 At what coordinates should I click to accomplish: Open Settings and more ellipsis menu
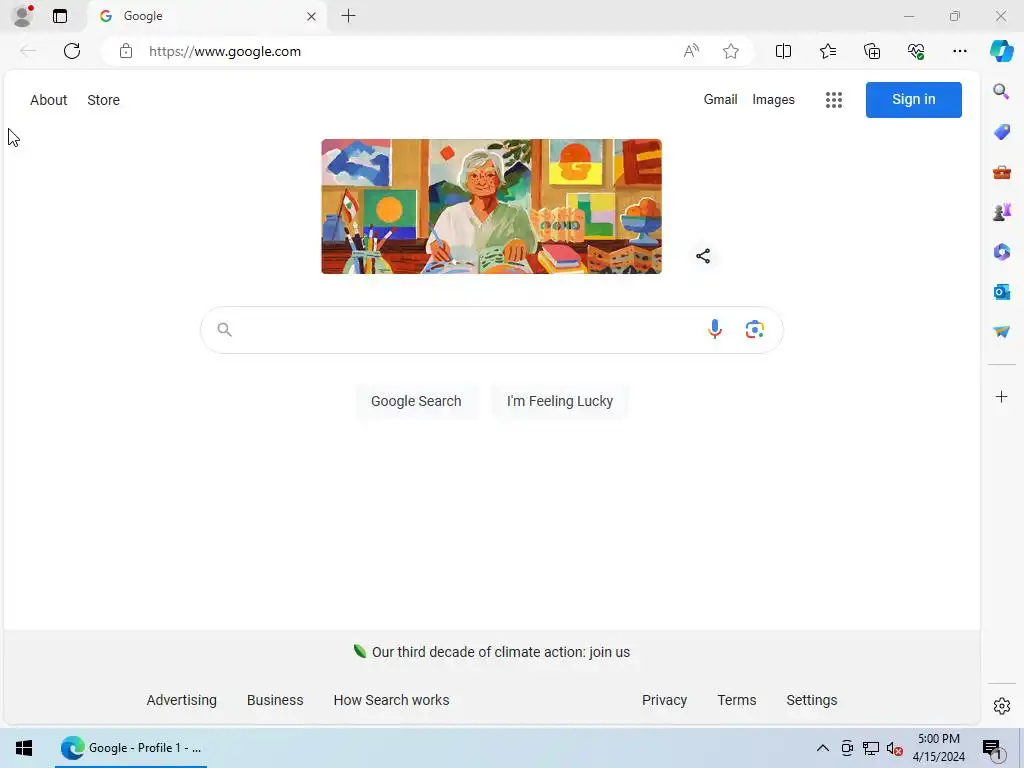(960, 51)
